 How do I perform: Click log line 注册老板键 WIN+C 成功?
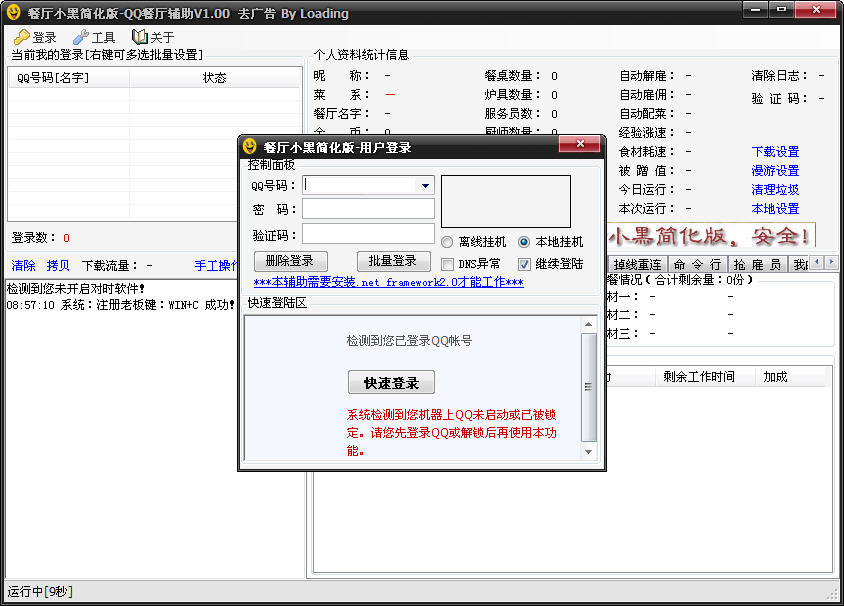pyautogui.click(x=121, y=305)
